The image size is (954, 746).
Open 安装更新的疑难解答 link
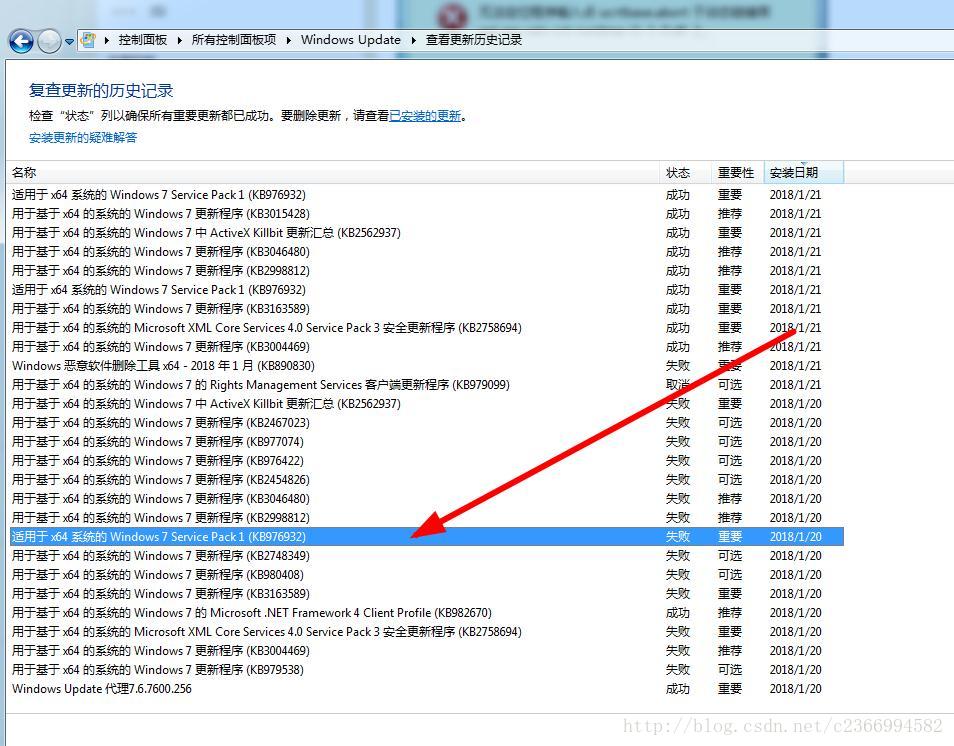pyautogui.click(x=83, y=138)
